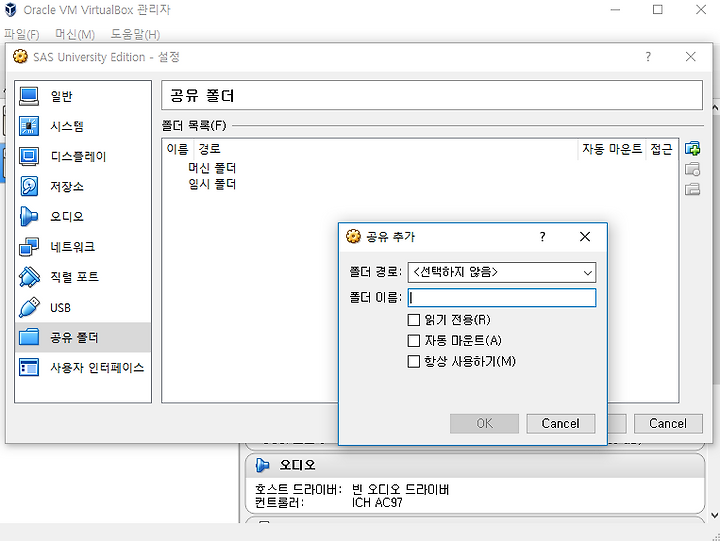Image resolution: width=720 pixels, height=541 pixels.
Task: Enable make permanent (항상 사용하기) checkbox
Action: (x=414, y=361)
